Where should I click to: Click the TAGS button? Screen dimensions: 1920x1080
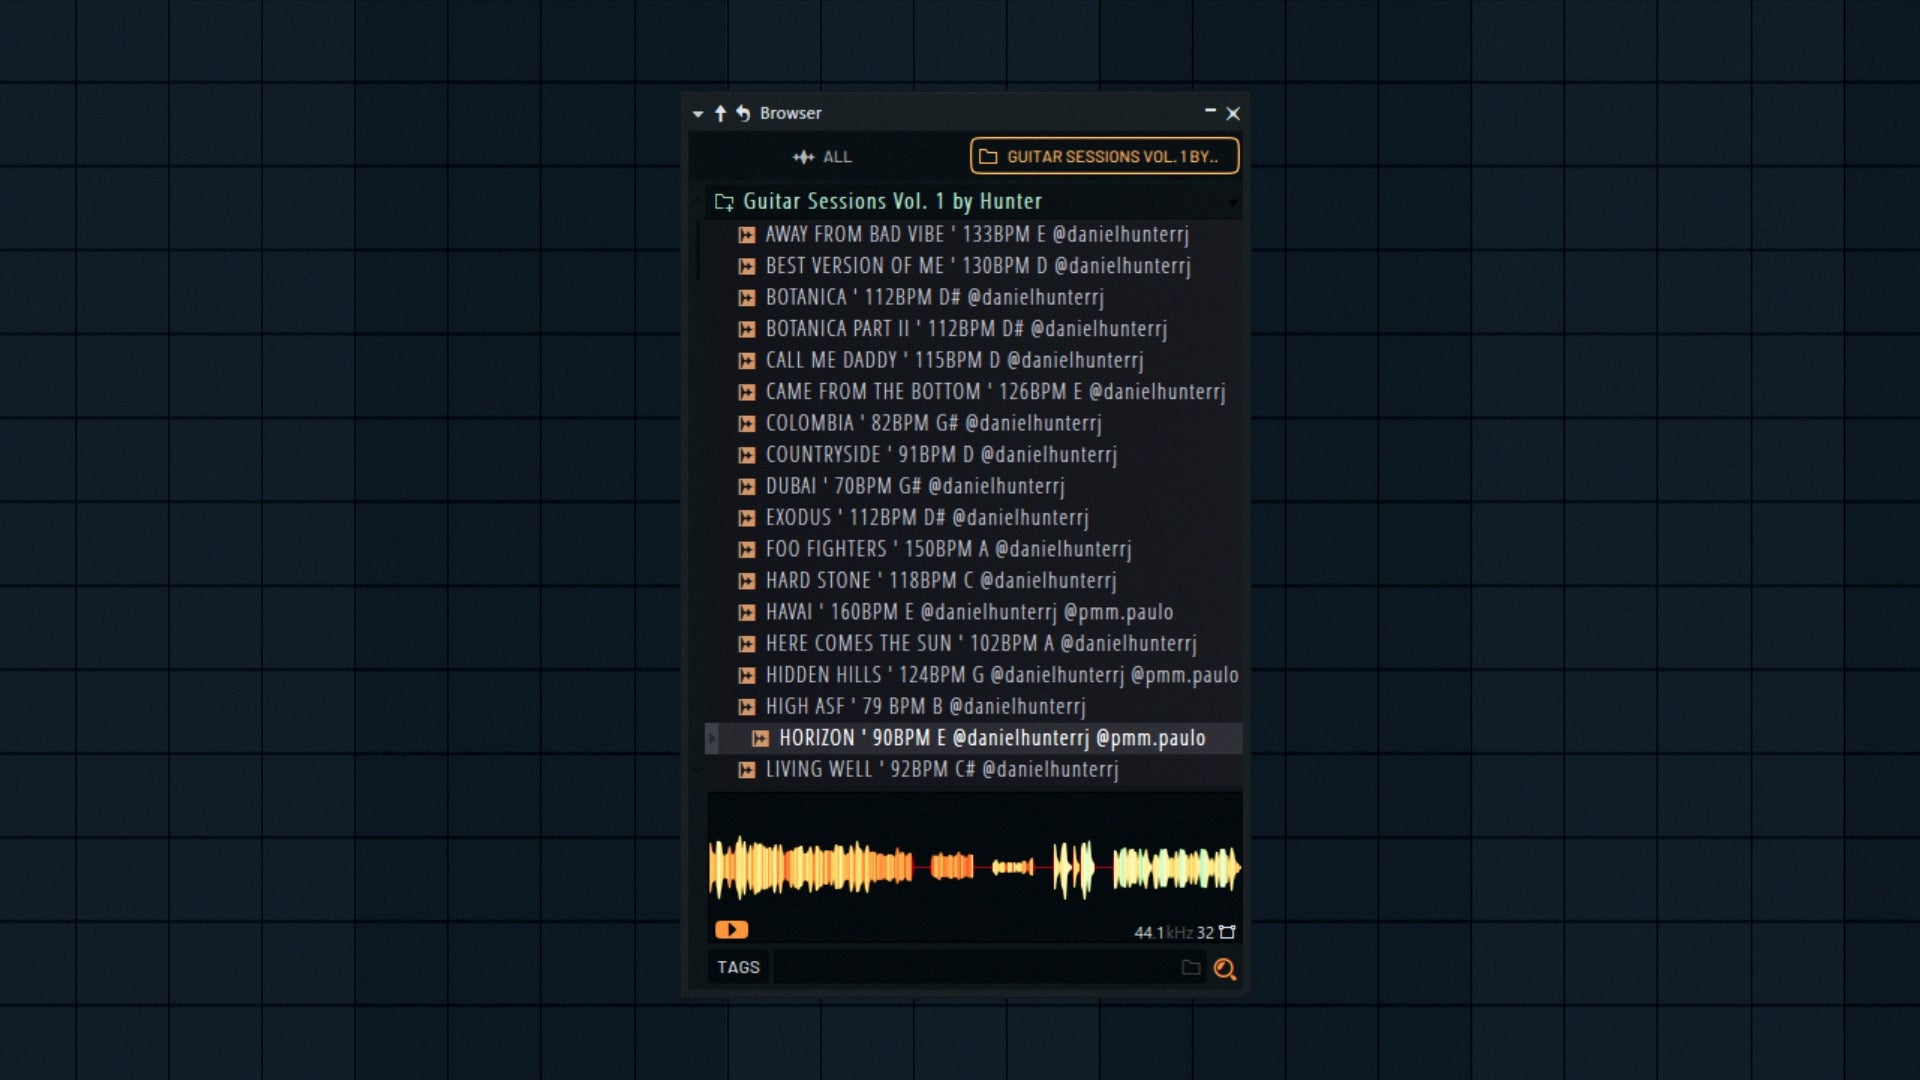pyautogui.click(x=738, y=967)
